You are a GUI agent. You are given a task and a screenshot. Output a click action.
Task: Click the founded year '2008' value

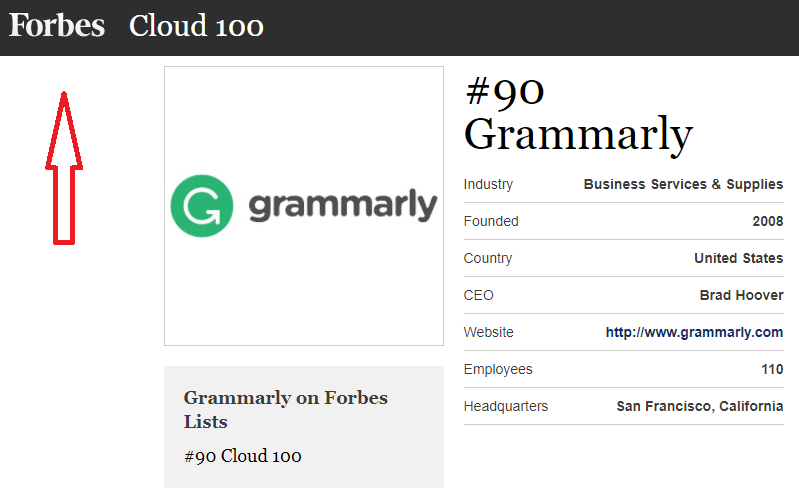(x=767, y=221)
